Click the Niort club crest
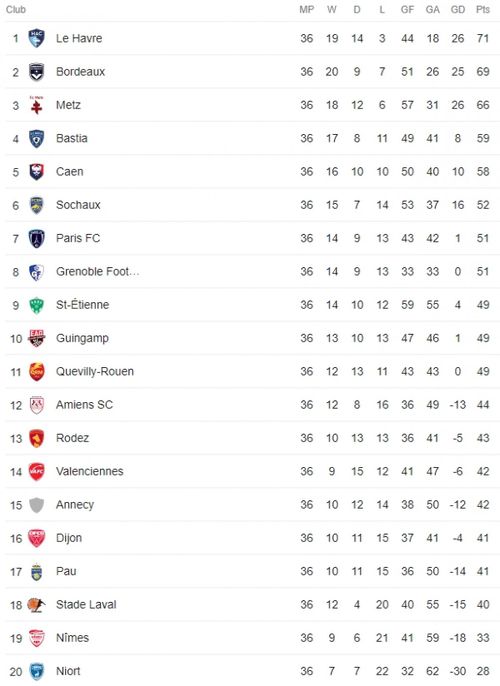500x686 pixels. tap(36, 671)
